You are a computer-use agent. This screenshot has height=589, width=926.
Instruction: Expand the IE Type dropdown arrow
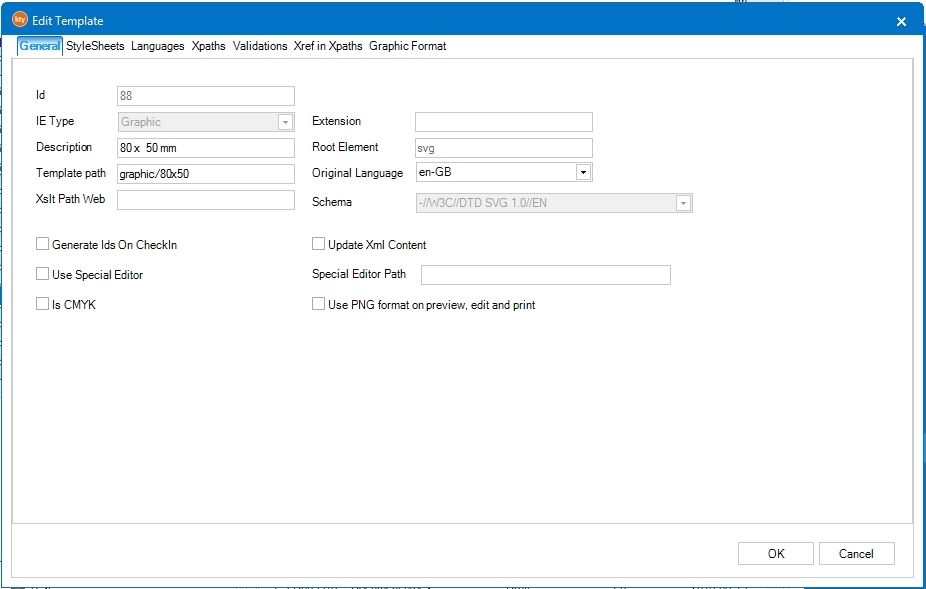point(285,122)
